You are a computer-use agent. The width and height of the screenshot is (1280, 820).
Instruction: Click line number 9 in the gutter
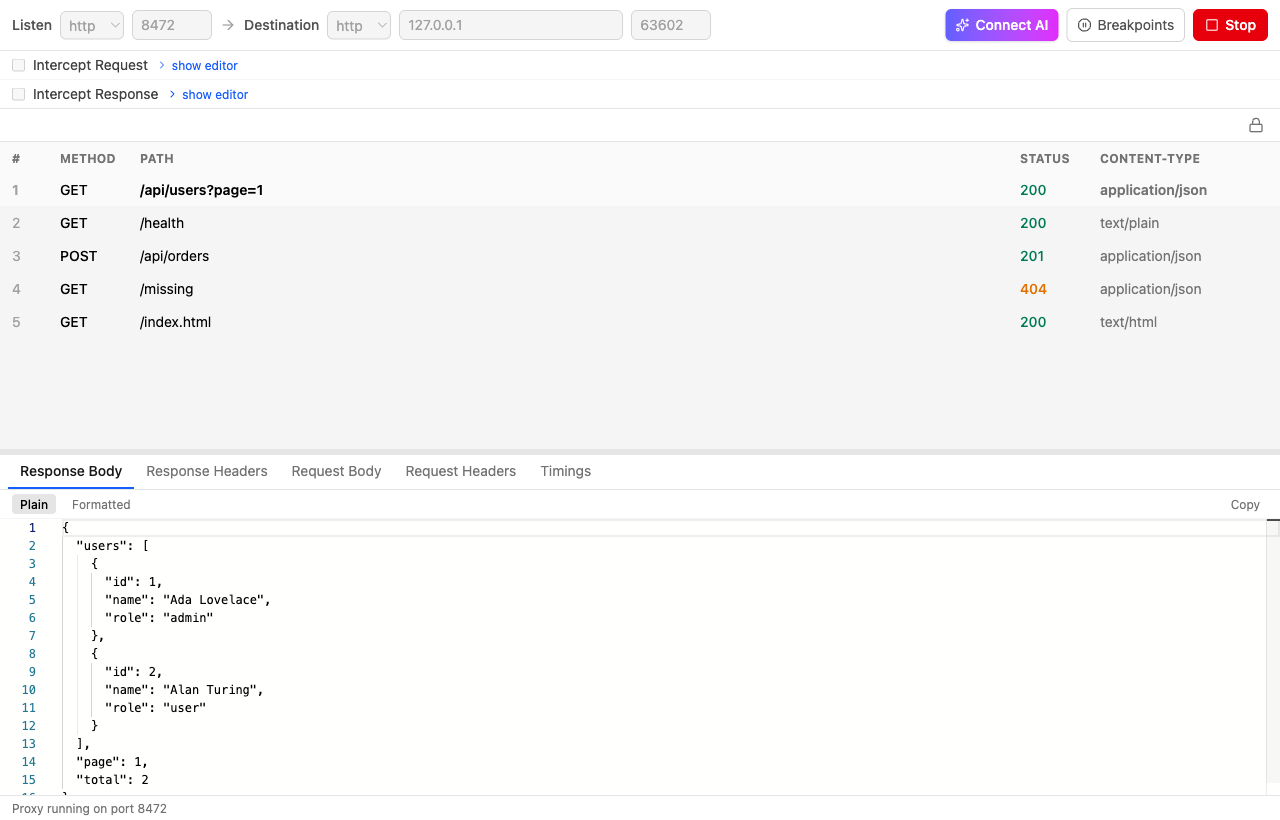click(32, 672)
